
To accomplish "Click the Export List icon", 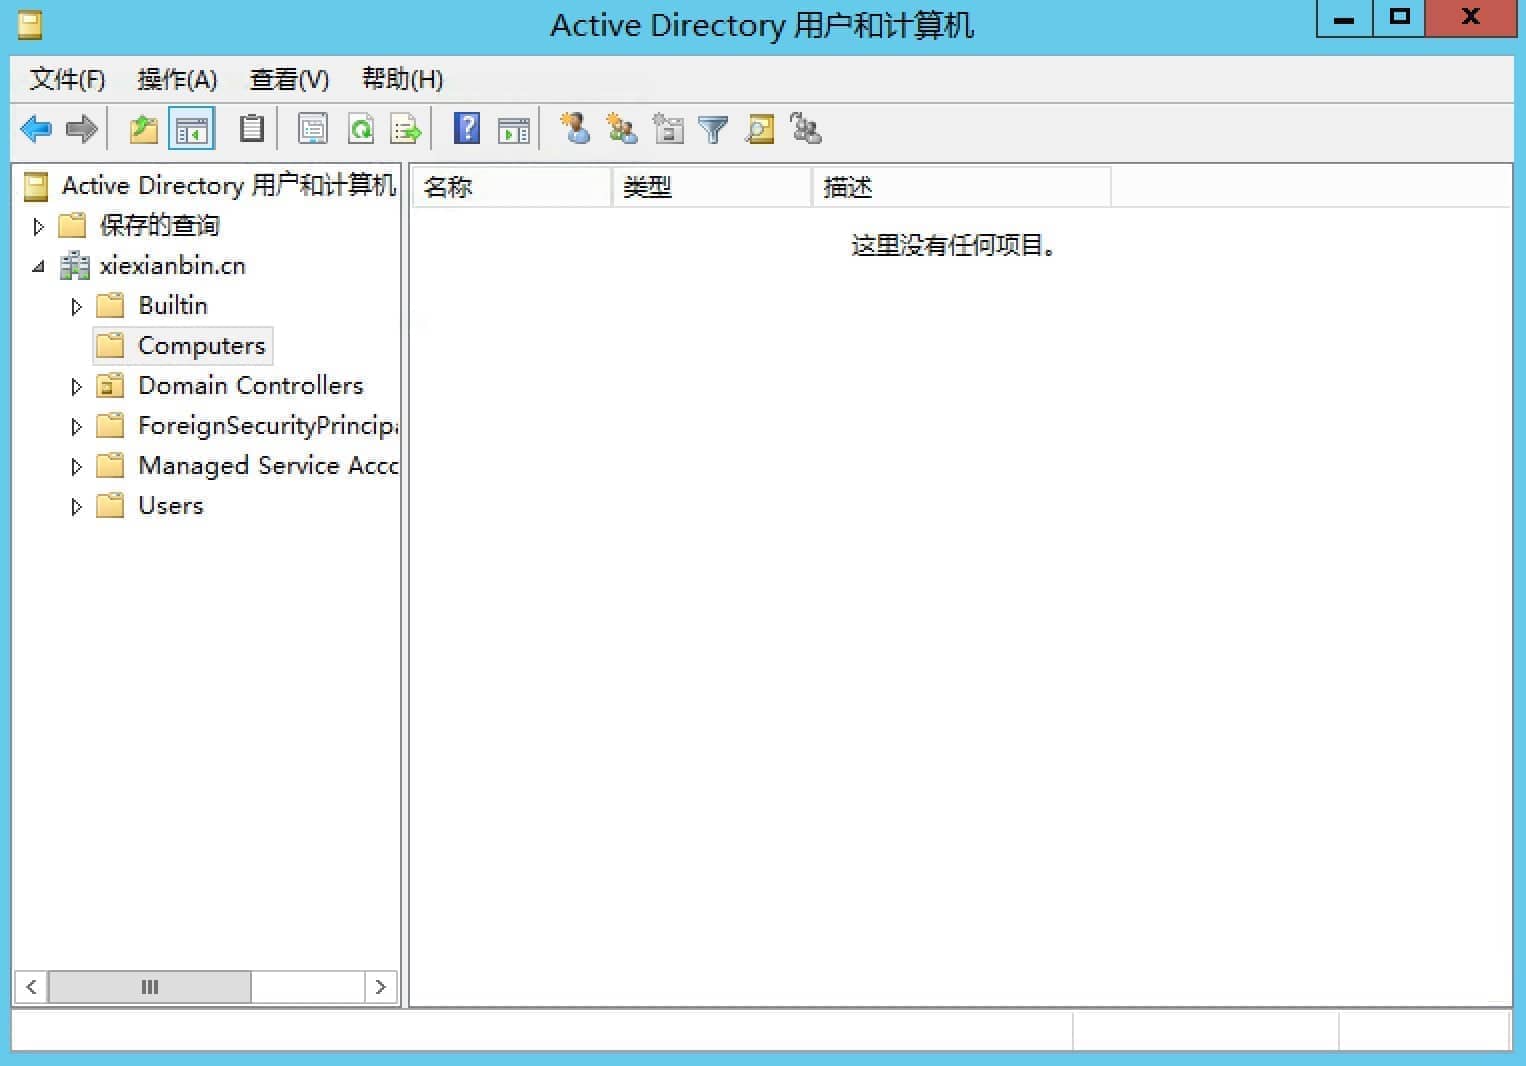I will click(x=406, y=129).
